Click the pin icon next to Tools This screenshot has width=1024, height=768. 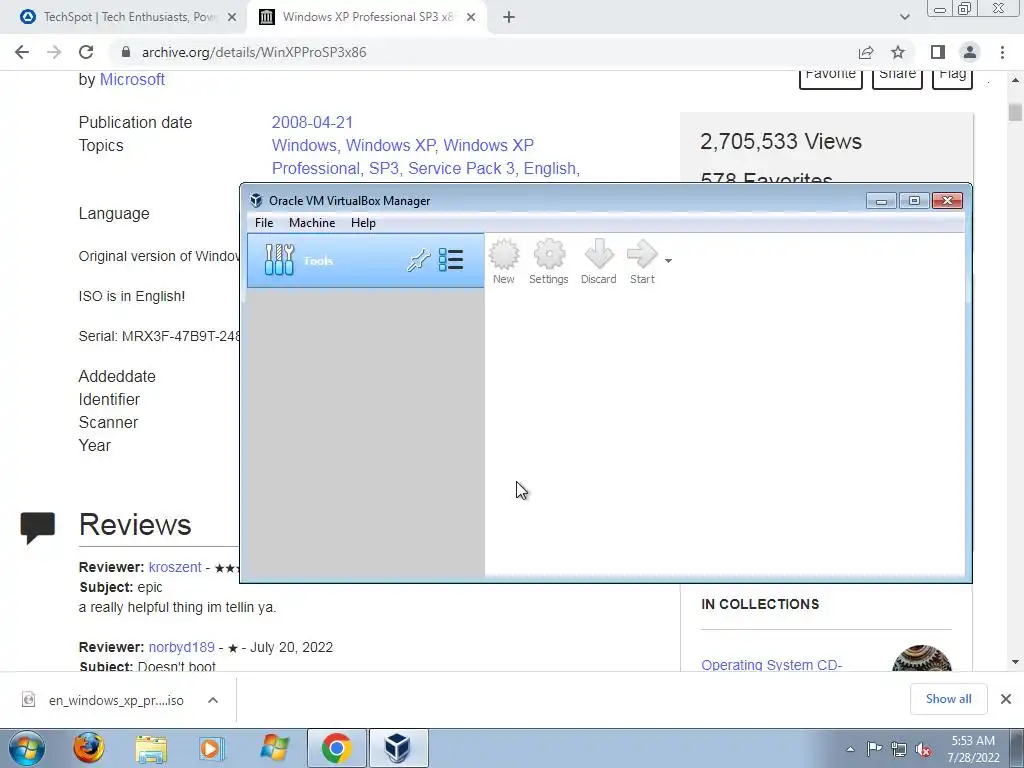[418, 261]
